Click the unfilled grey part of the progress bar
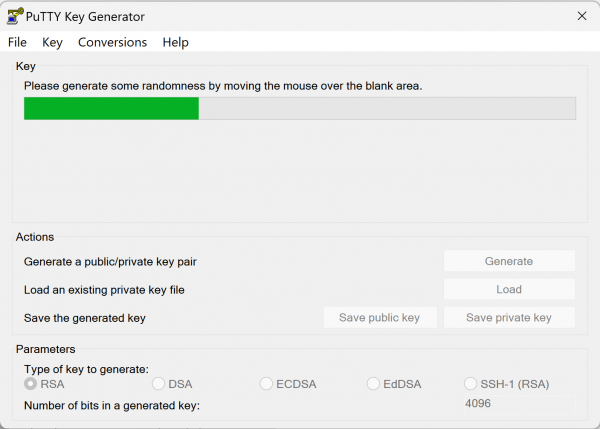Viewport: 600px width, 429px height. pos(387,108)
